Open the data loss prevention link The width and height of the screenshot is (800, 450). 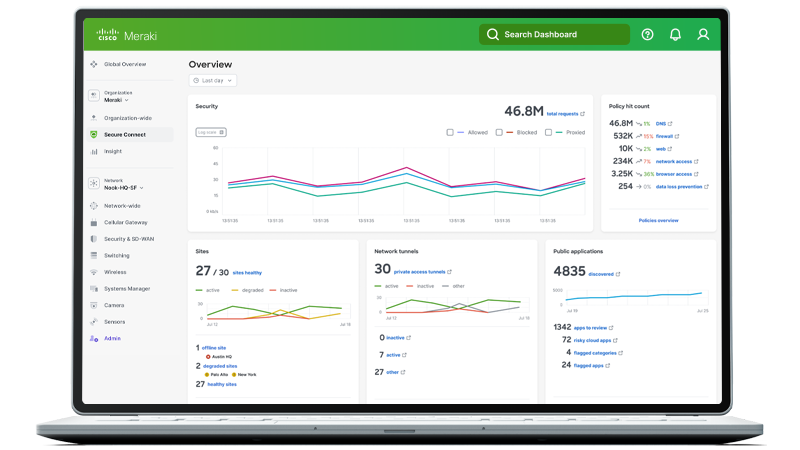[679, 187]
